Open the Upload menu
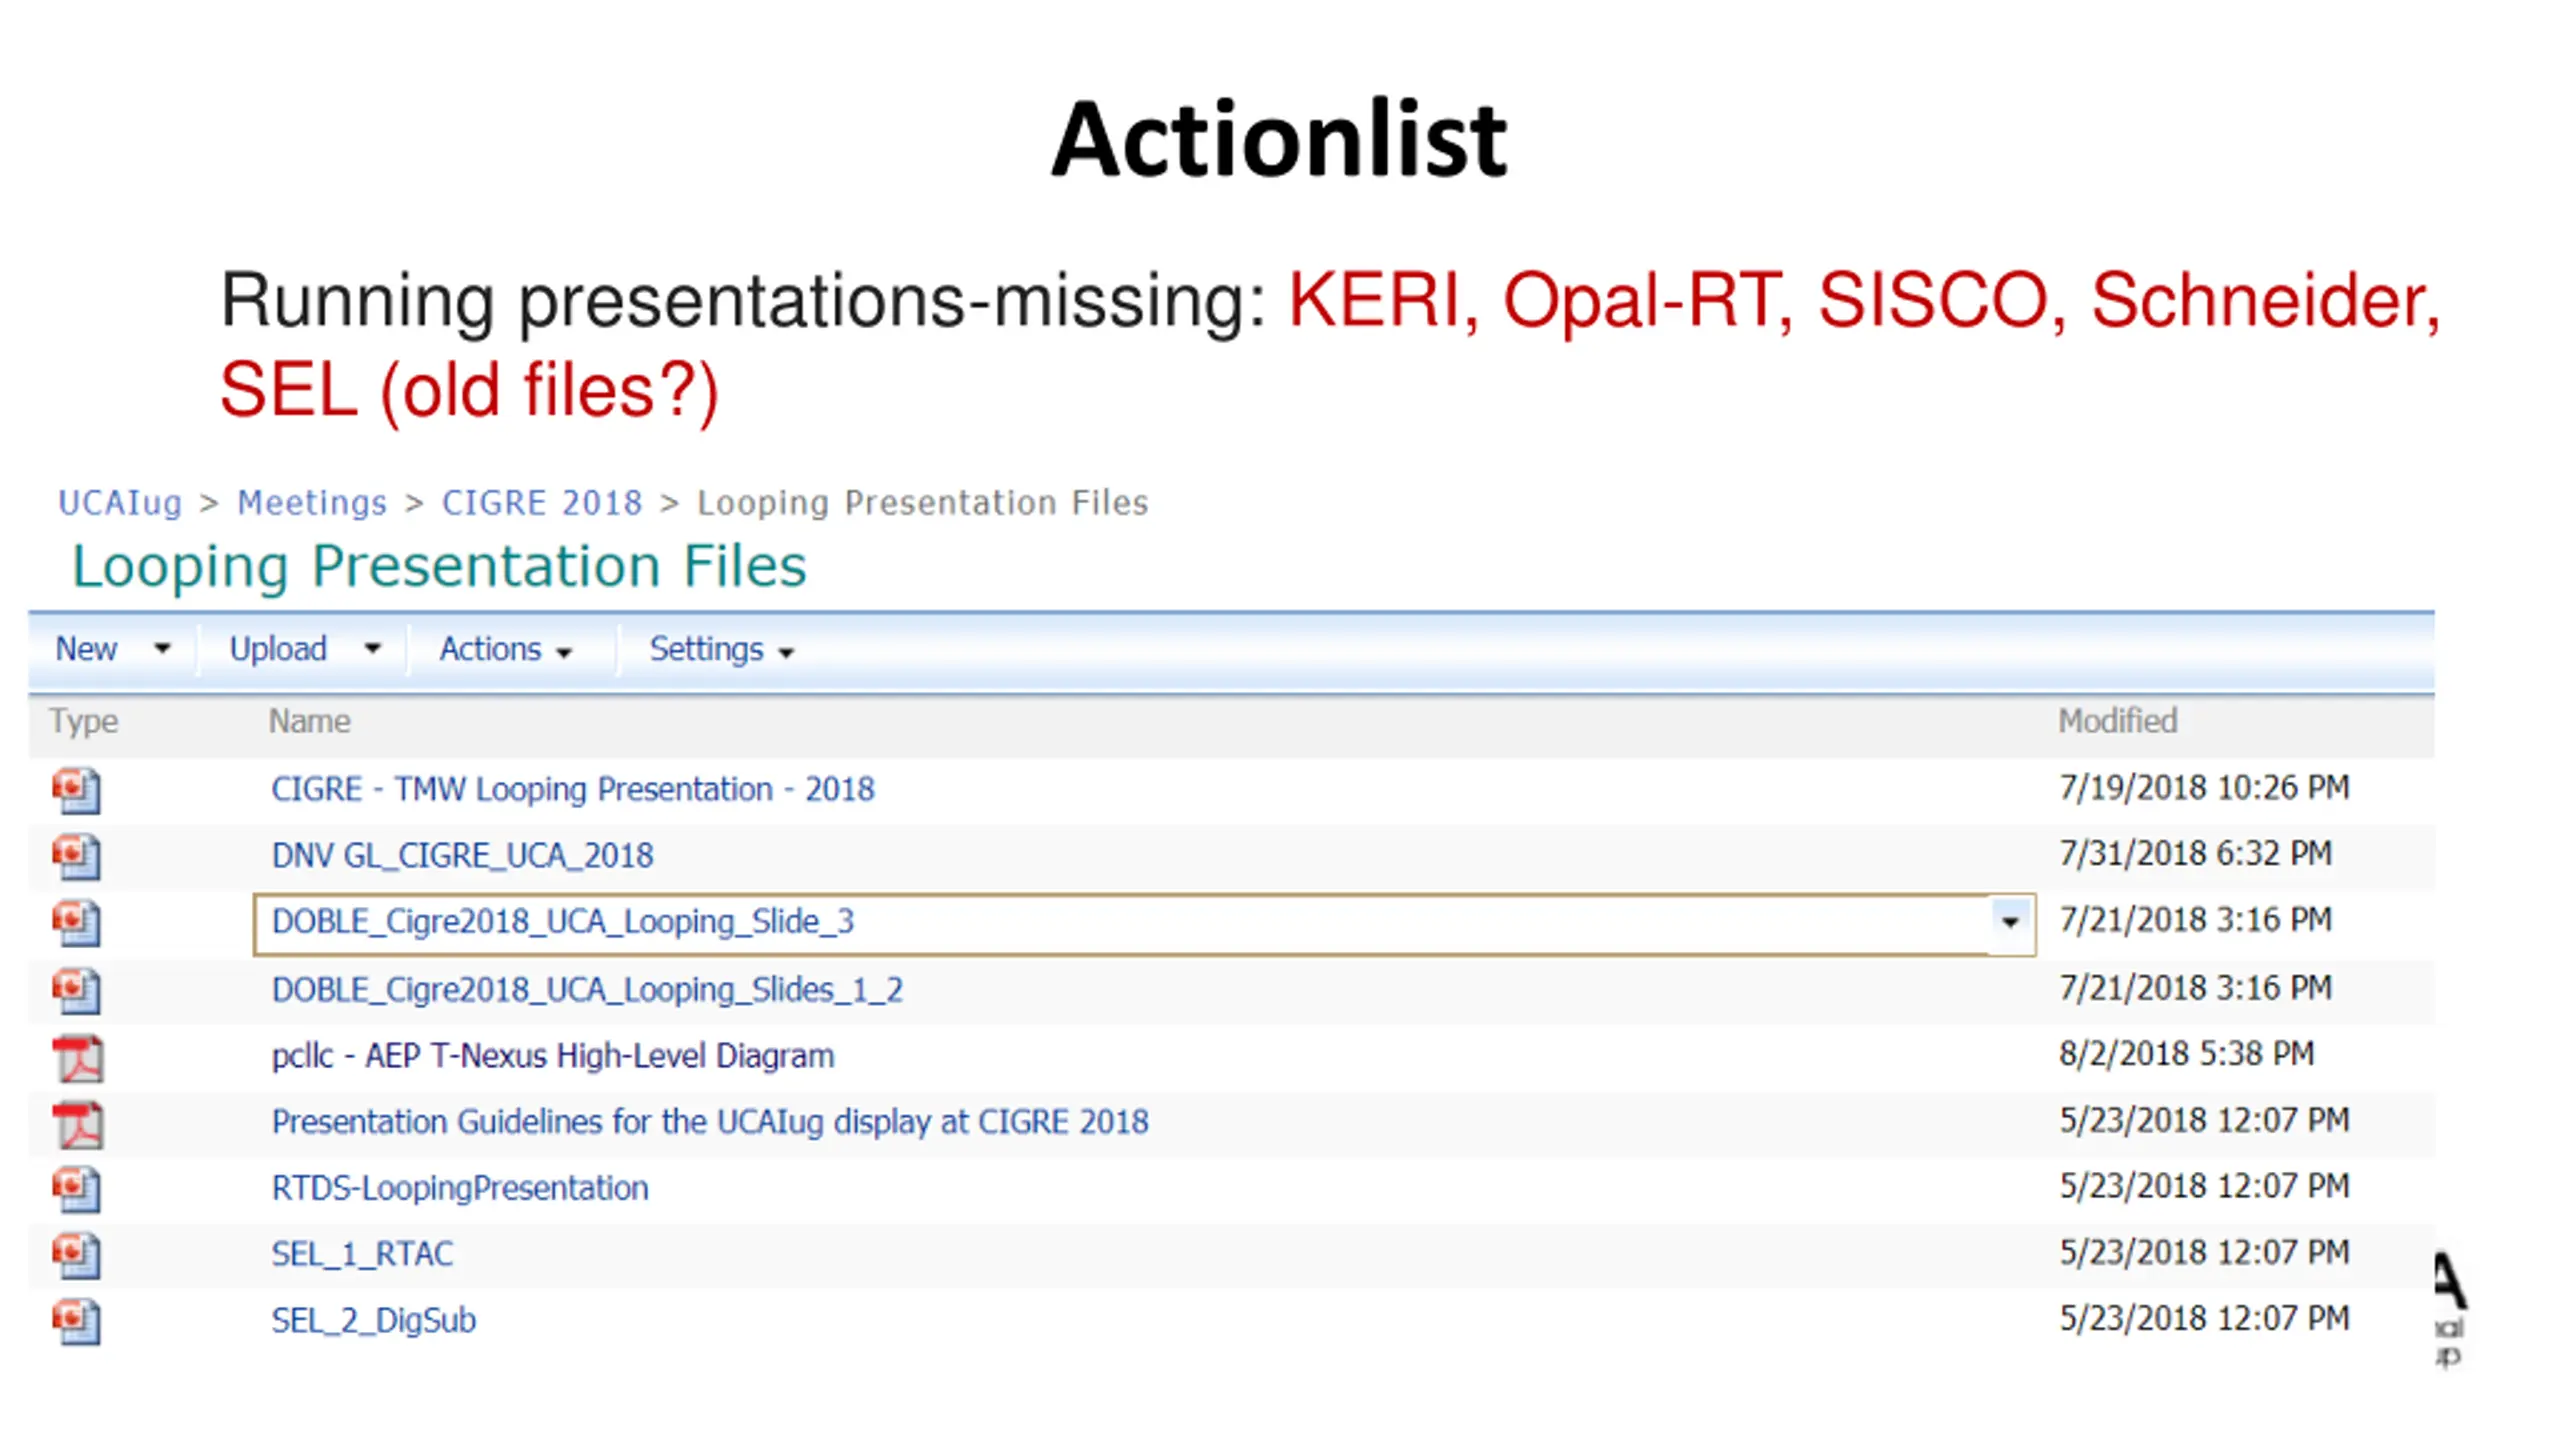Viewport: 2560px width, 1440px height. point(278,649)
